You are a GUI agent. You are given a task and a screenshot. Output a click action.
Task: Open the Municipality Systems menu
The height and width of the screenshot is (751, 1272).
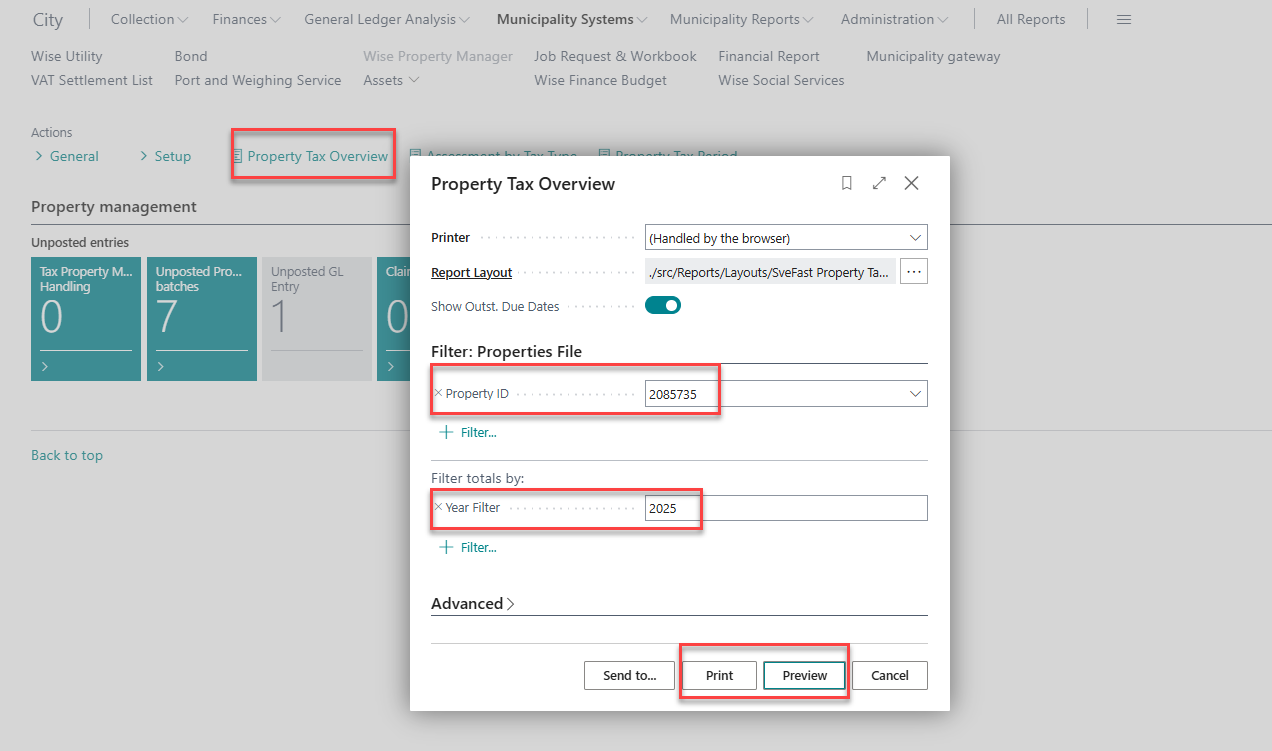click(572, 19)
